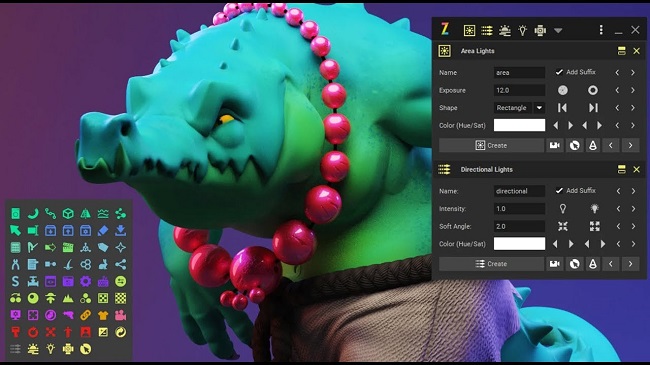
Task: Select the pink movie camera palette icon
Action: [x=121, y=315]
